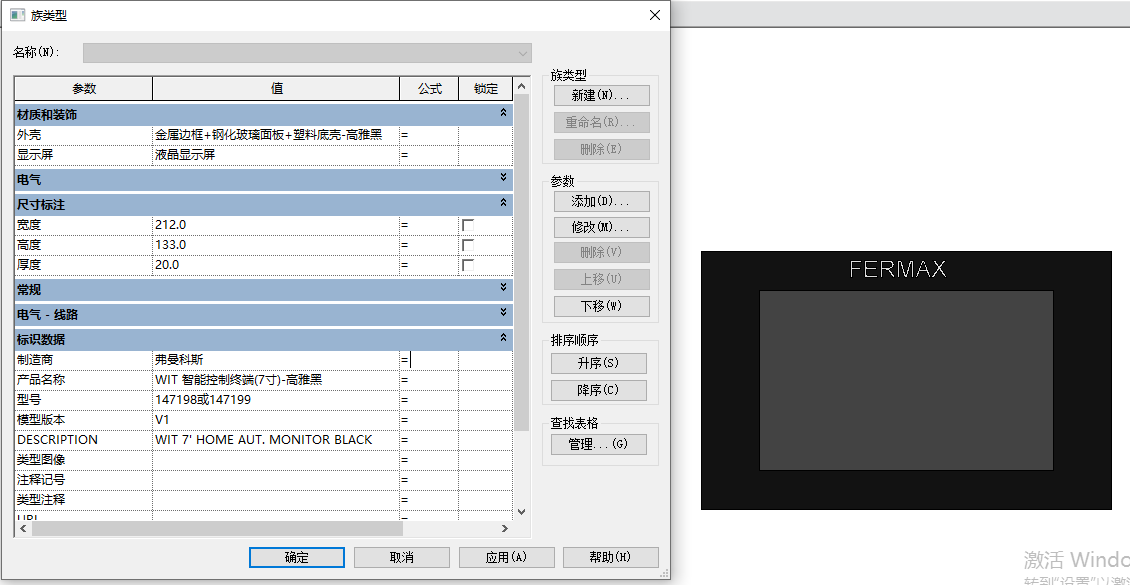The width and height of the screenshot is (1130, 585).
Task: Edit the 厚度 value 20.0
Action: point(276,265)
